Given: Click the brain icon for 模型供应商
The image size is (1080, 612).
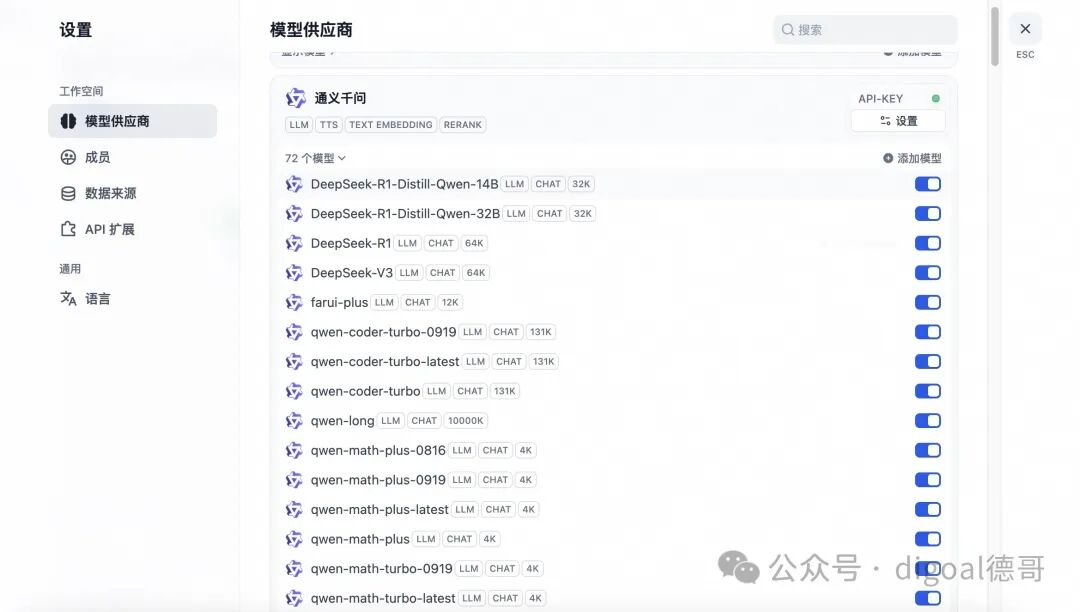Looking at the screenshot, I should click(x=68, y=121).
